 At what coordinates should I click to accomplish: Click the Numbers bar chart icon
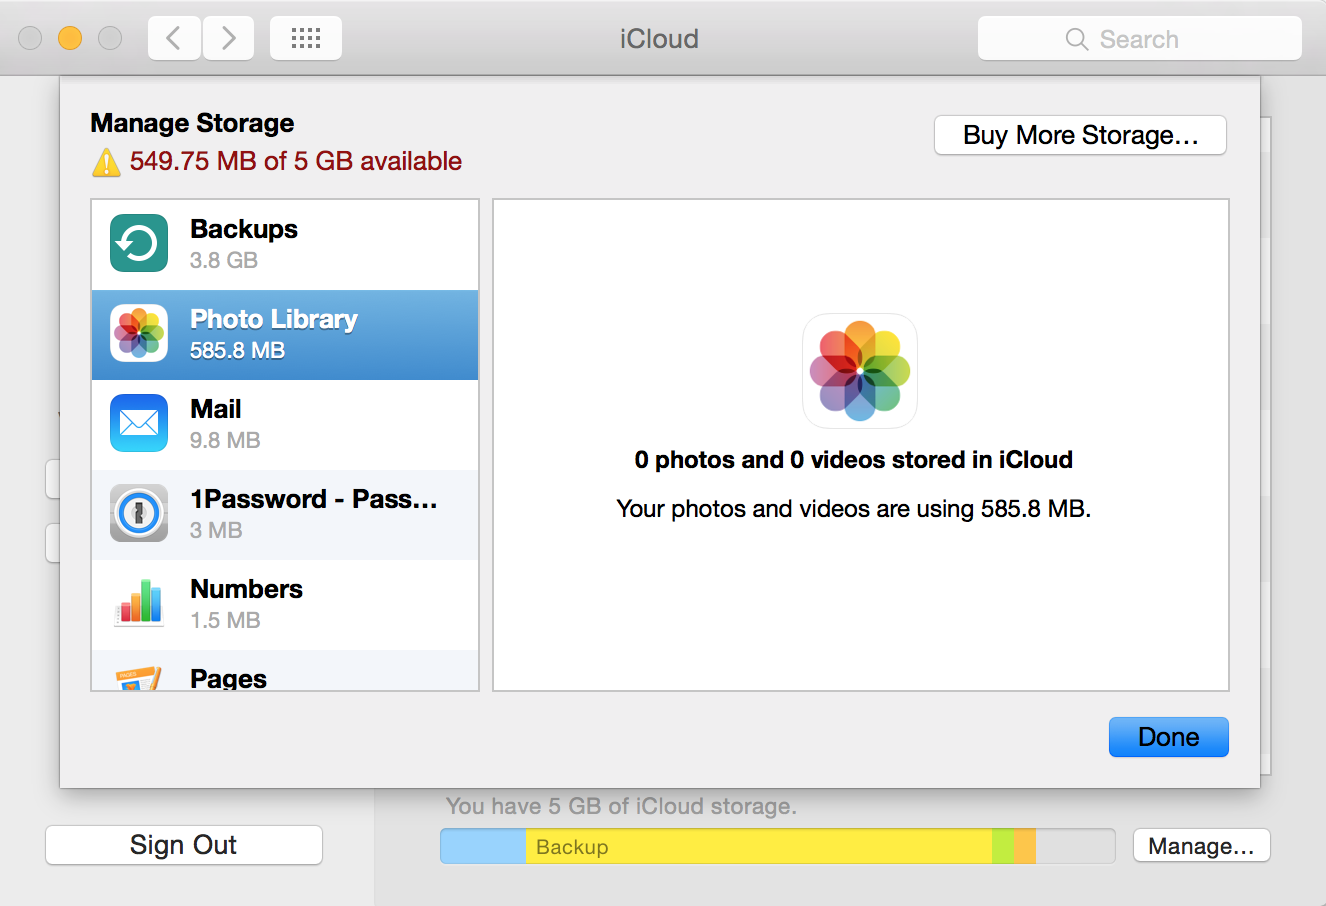click(139, 603)
